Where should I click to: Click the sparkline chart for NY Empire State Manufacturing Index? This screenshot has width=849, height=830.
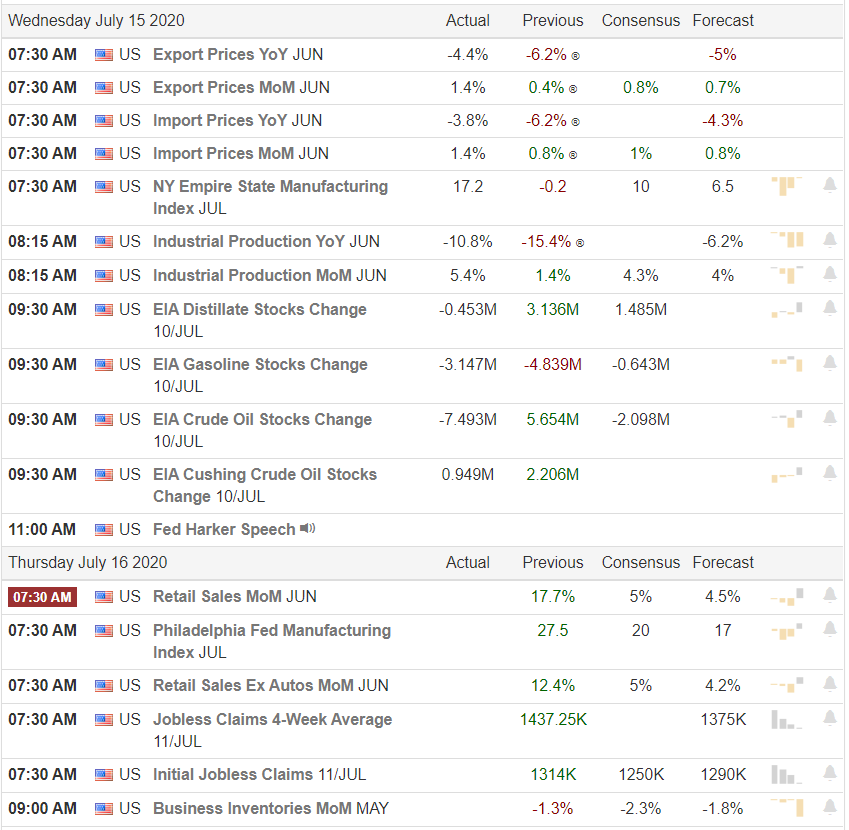click(784, 186)
